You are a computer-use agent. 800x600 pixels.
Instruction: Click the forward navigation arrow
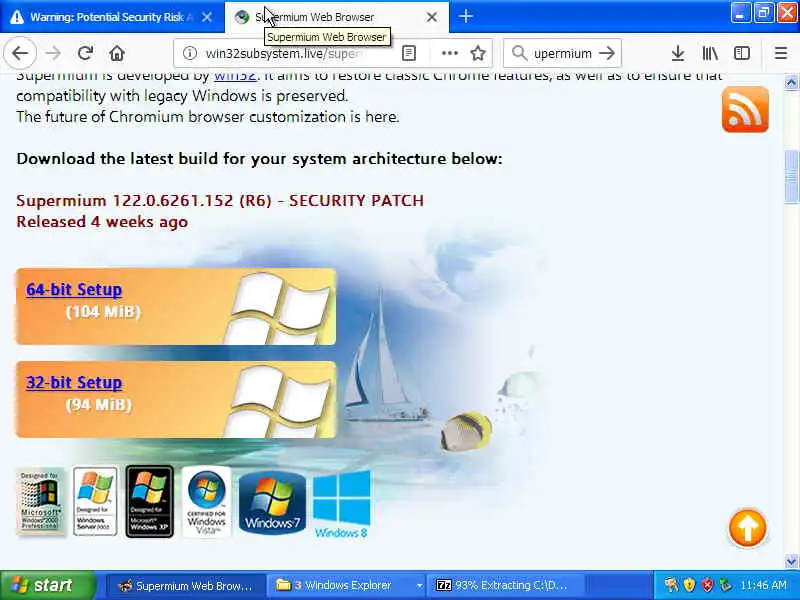53,53
